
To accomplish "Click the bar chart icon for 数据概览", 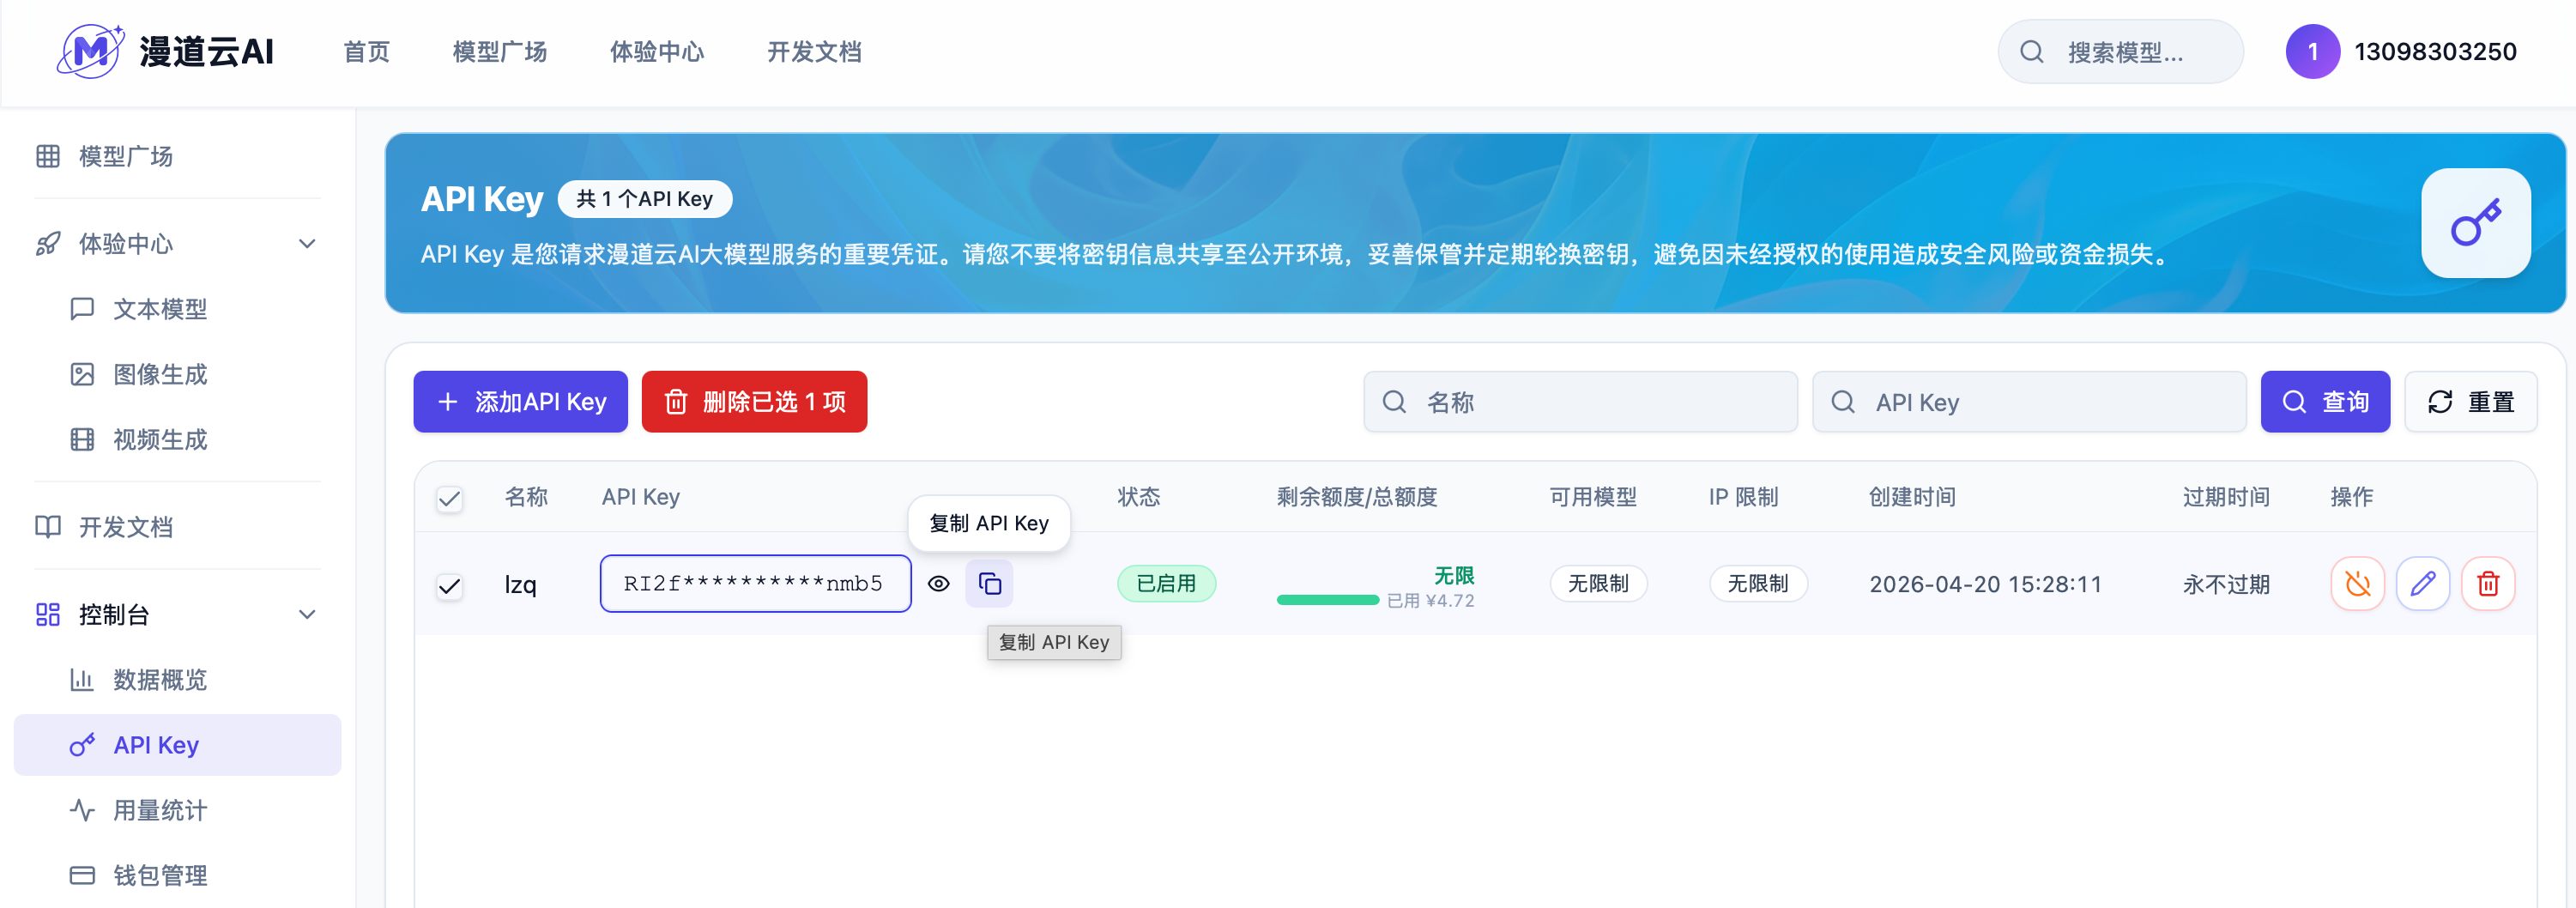I will click(82, 680).
